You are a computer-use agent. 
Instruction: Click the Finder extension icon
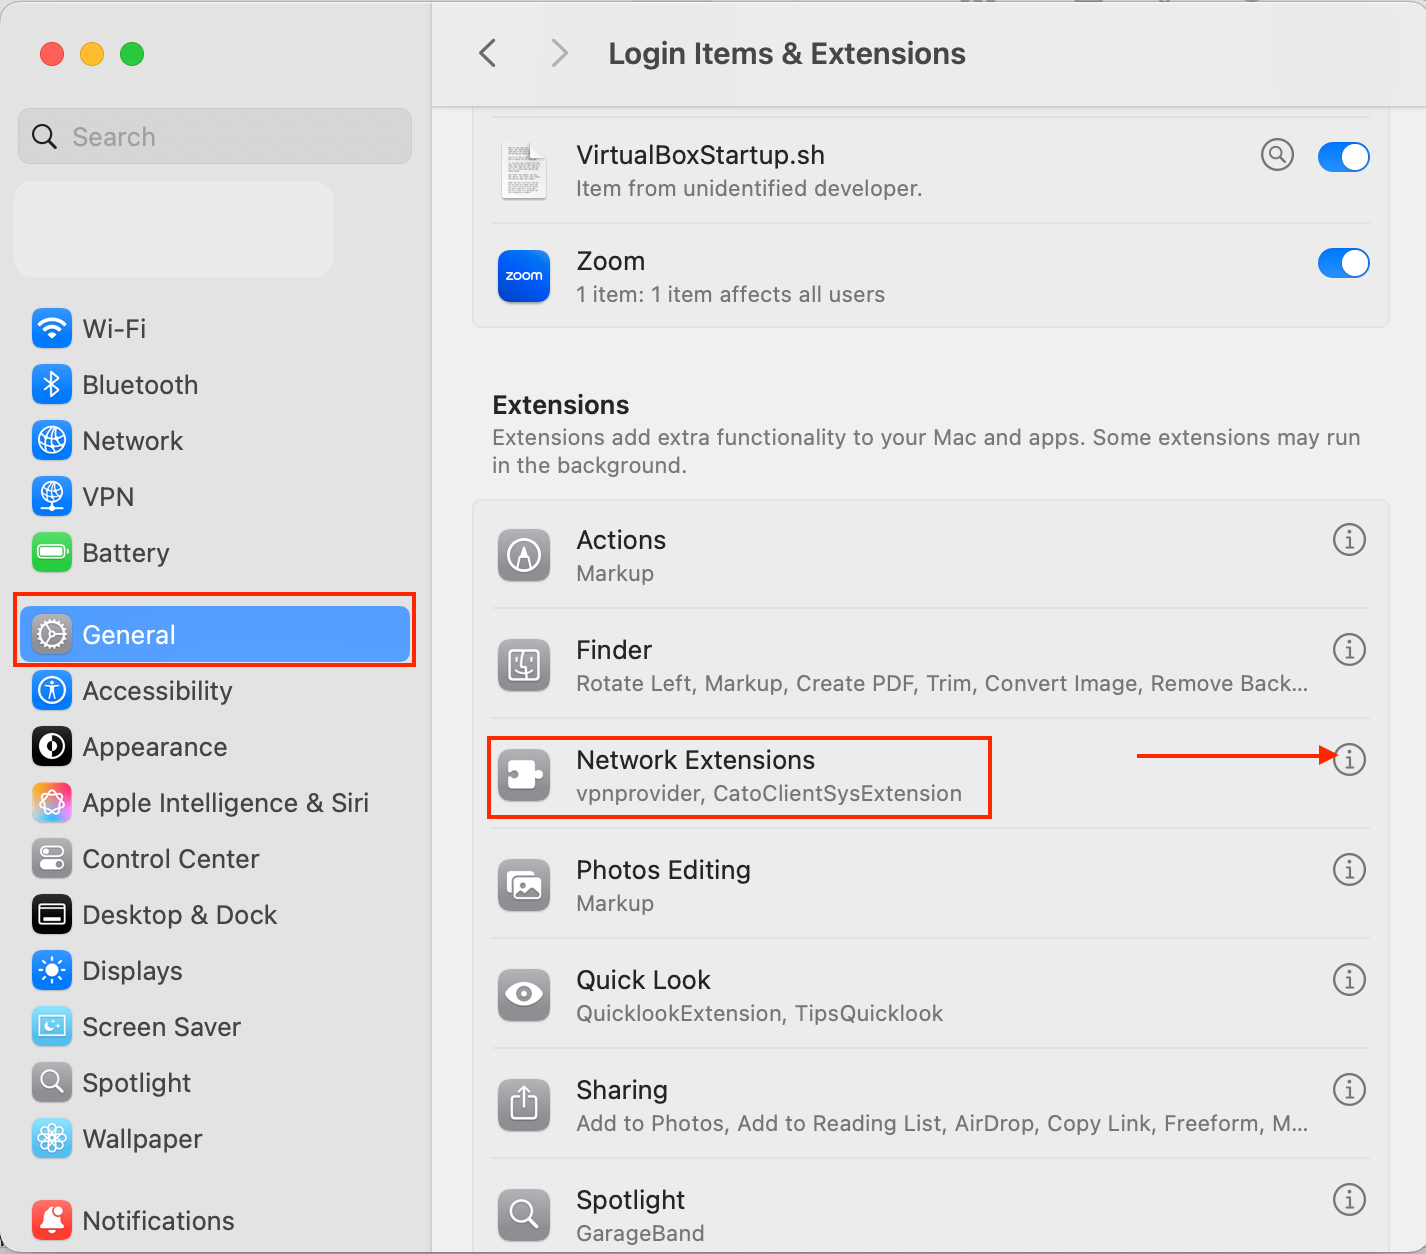pyautogui.click(x=524, y=665)
